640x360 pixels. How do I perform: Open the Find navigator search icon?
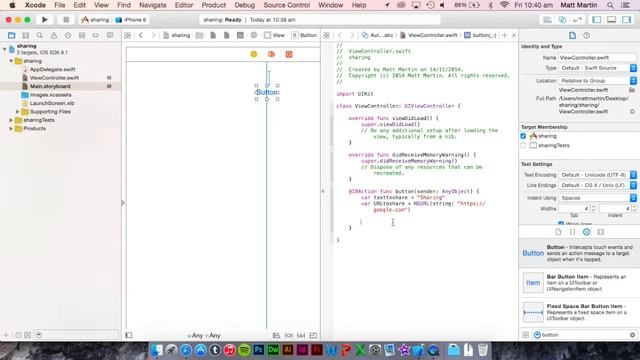coord(40,36)
